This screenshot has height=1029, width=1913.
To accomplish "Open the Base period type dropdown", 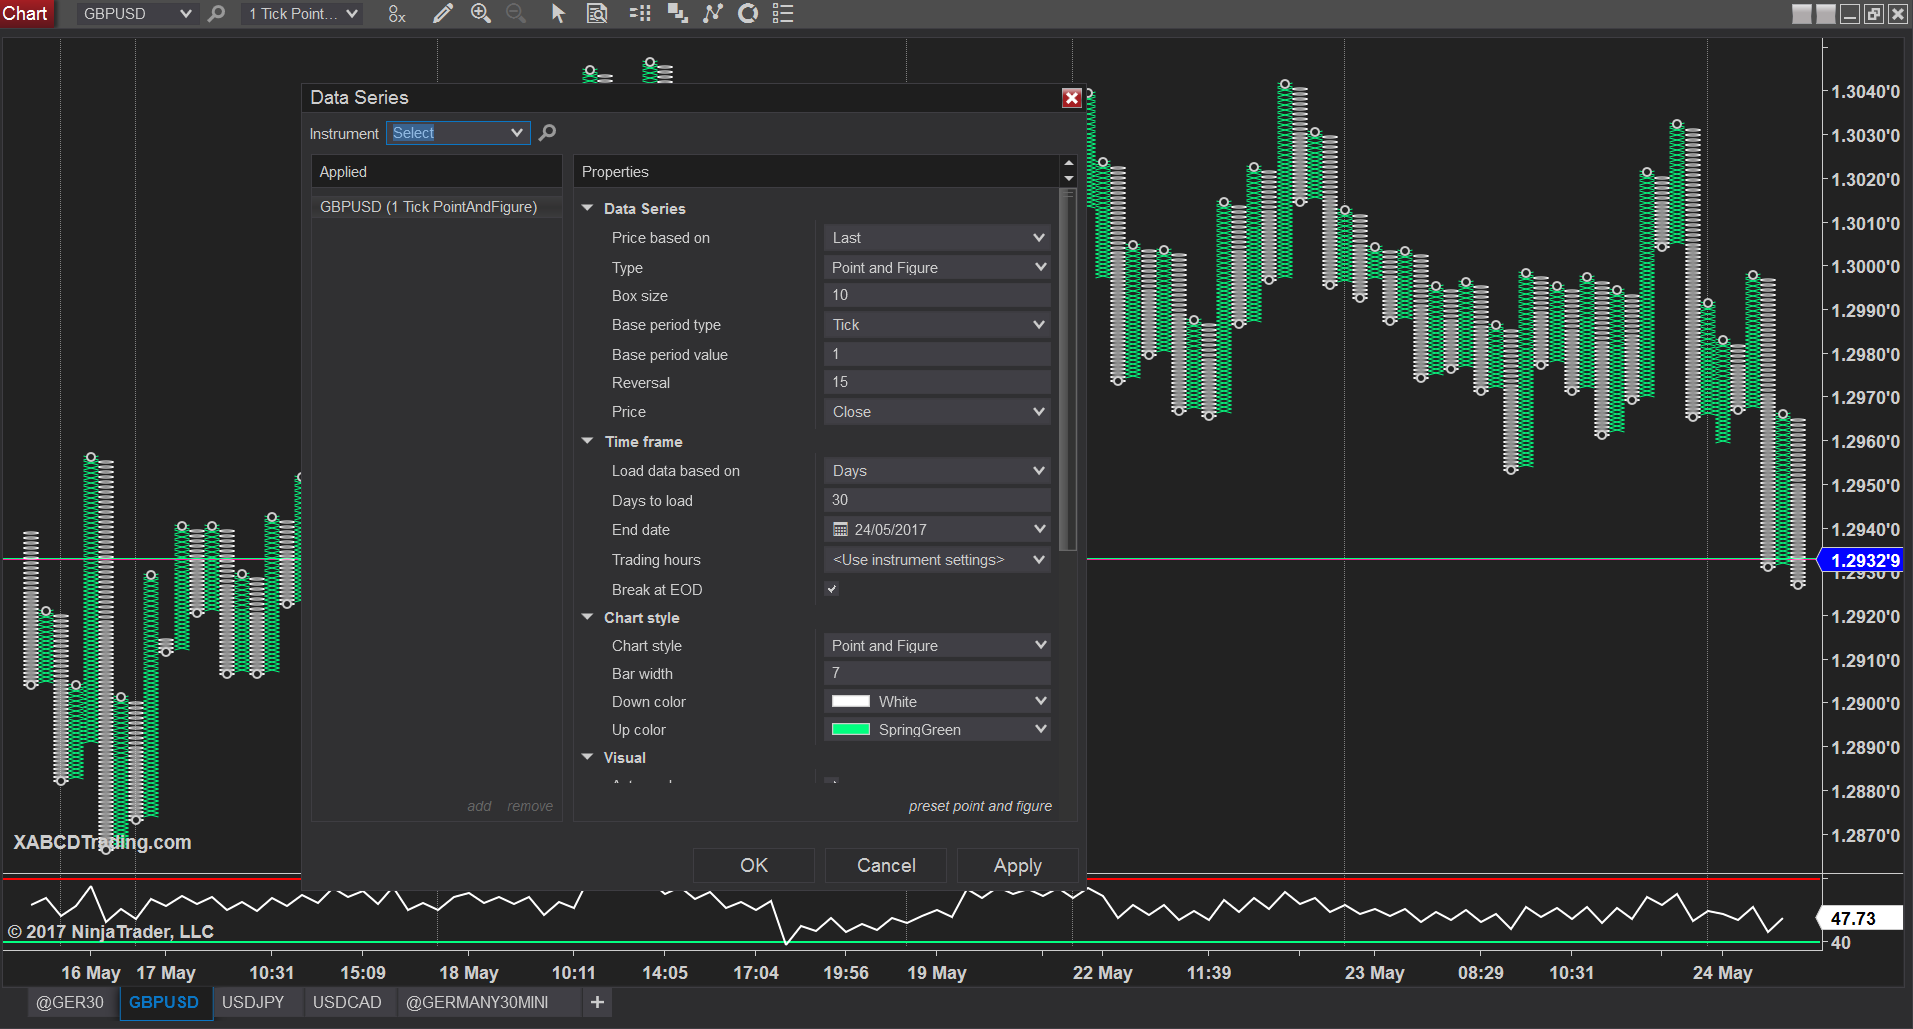I will tap(936, 325).
